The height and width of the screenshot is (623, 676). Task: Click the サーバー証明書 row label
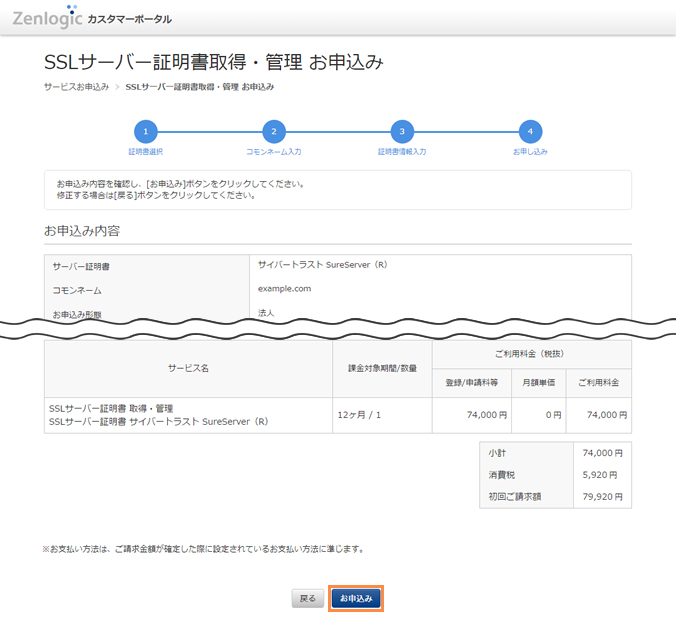(81, 266)
